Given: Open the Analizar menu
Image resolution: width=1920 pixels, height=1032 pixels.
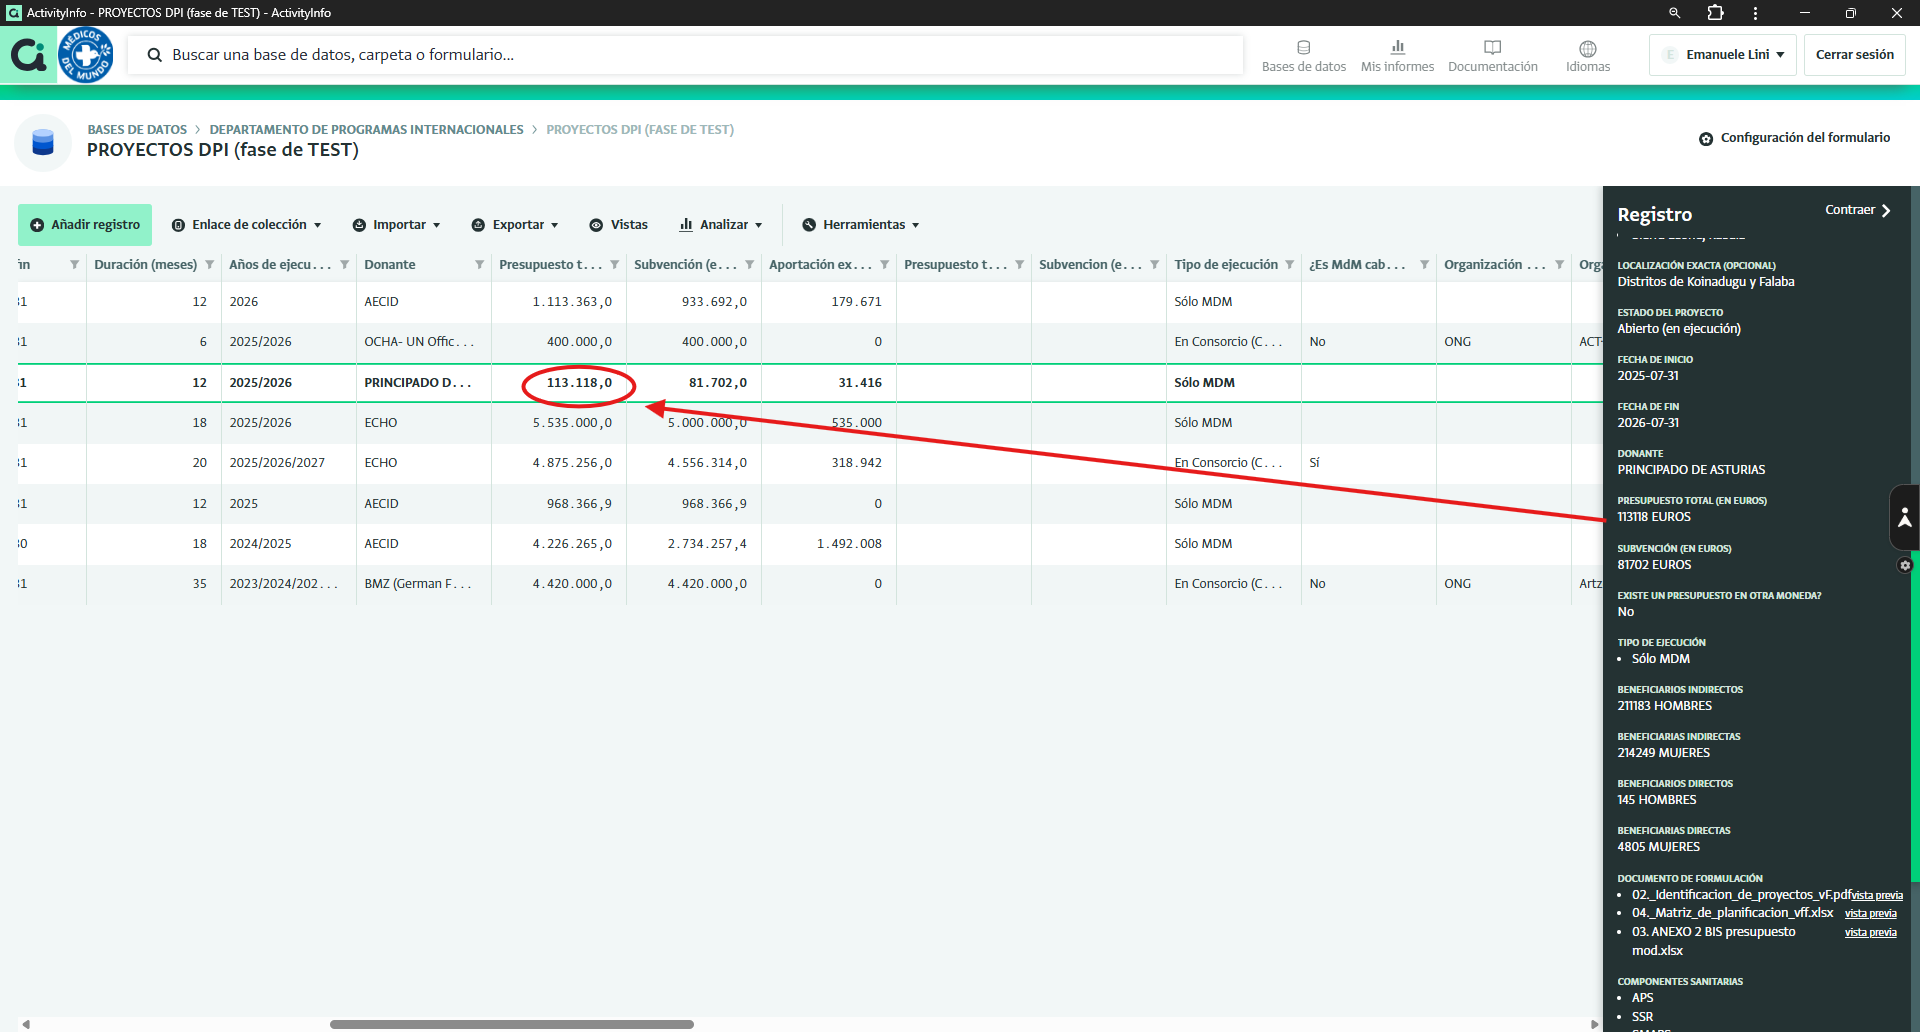Looking at the screenshot, I should (721, 225).
